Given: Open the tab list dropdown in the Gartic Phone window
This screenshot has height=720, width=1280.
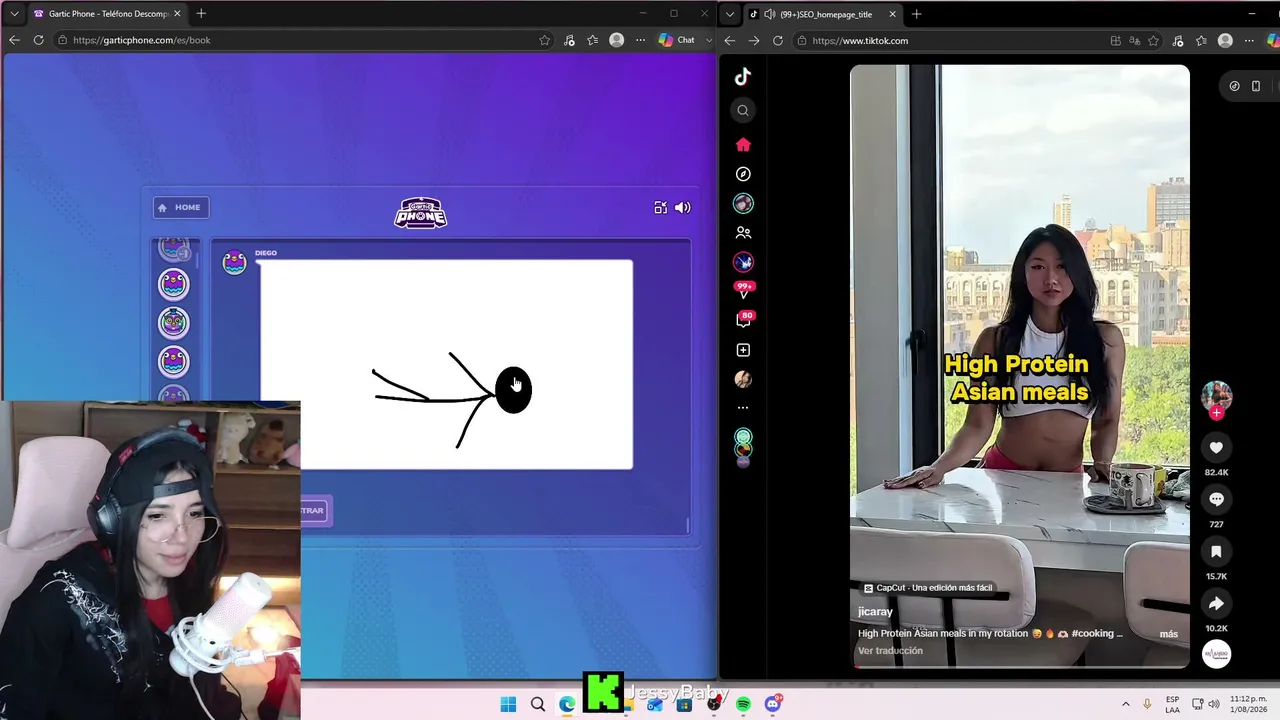Looking at the screenshot, I should point(14,14).
